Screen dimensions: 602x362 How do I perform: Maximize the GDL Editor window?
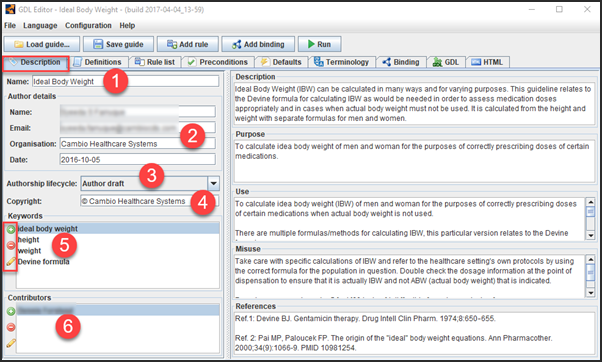pyautogui.click(x=559, y=9)
